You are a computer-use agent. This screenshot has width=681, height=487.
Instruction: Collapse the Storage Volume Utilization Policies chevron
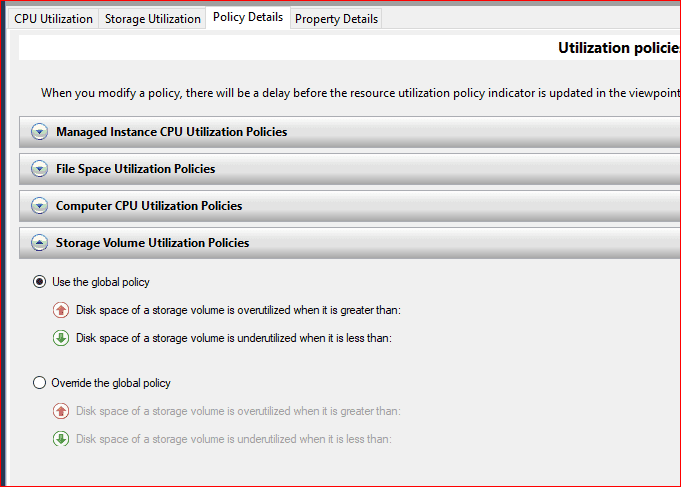(39, 243)
